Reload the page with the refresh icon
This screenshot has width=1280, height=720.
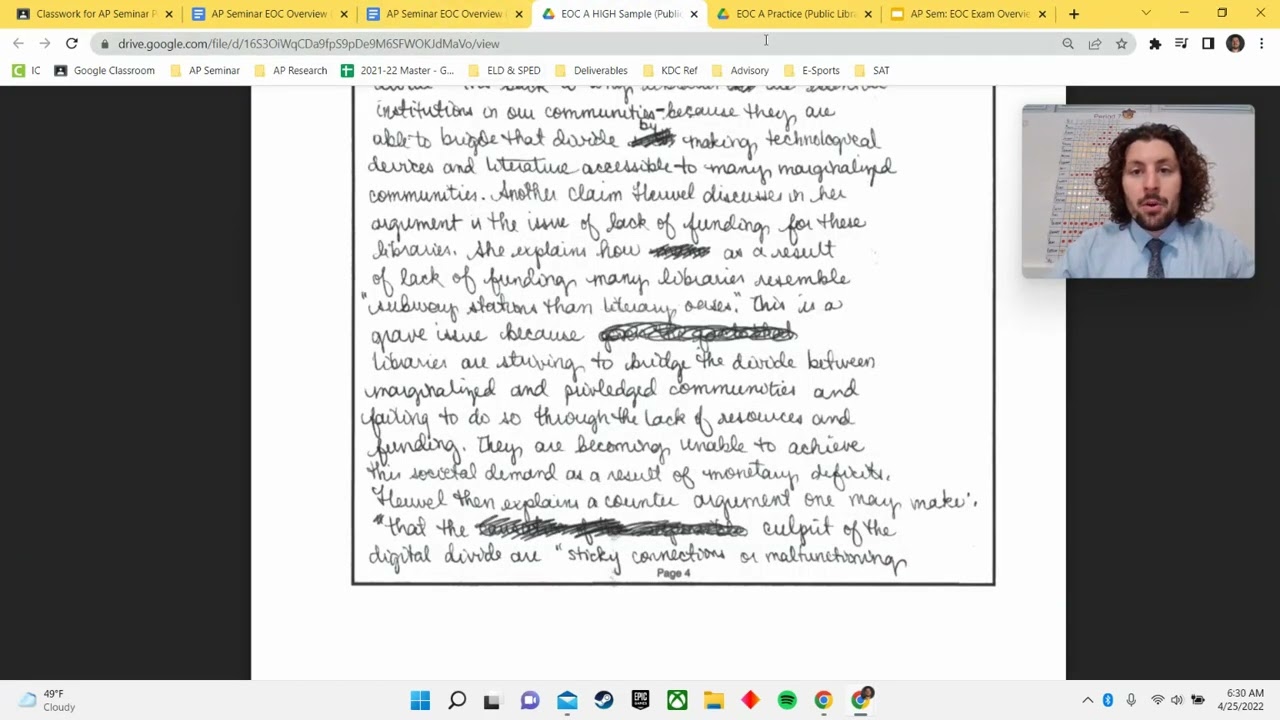point(72,44)
